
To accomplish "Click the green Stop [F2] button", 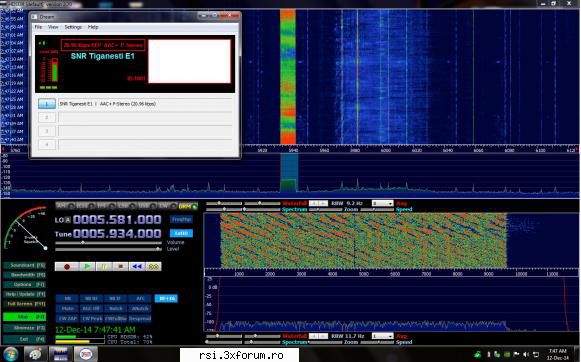I will click(x=24, y=317).
